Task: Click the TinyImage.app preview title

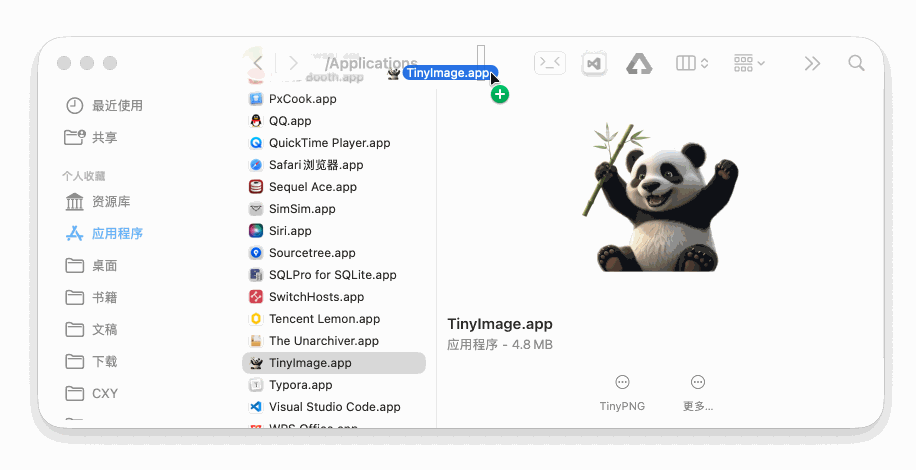Action: (499, 324)
